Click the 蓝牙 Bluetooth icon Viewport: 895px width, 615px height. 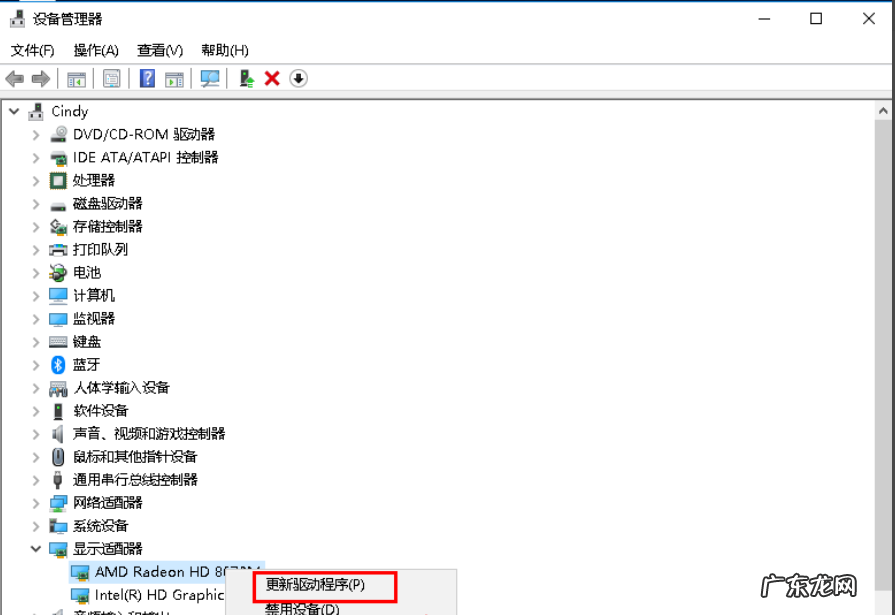click(58, 364)
